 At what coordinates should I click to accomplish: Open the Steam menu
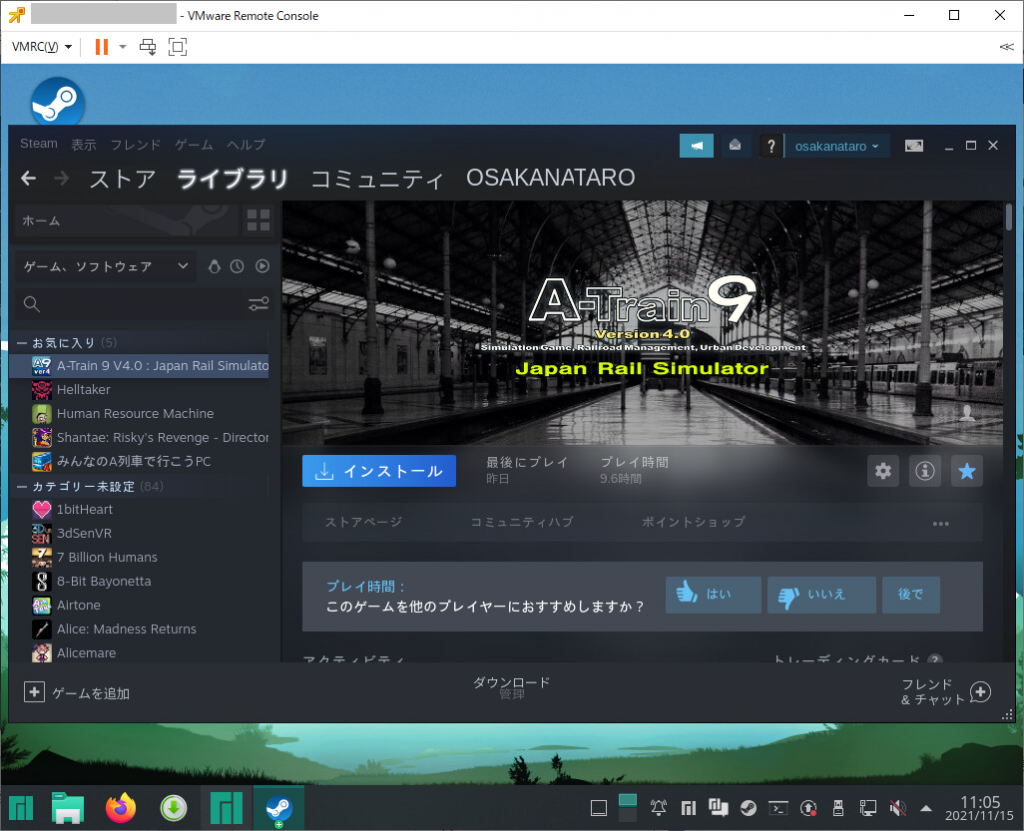tap(39, 144)
